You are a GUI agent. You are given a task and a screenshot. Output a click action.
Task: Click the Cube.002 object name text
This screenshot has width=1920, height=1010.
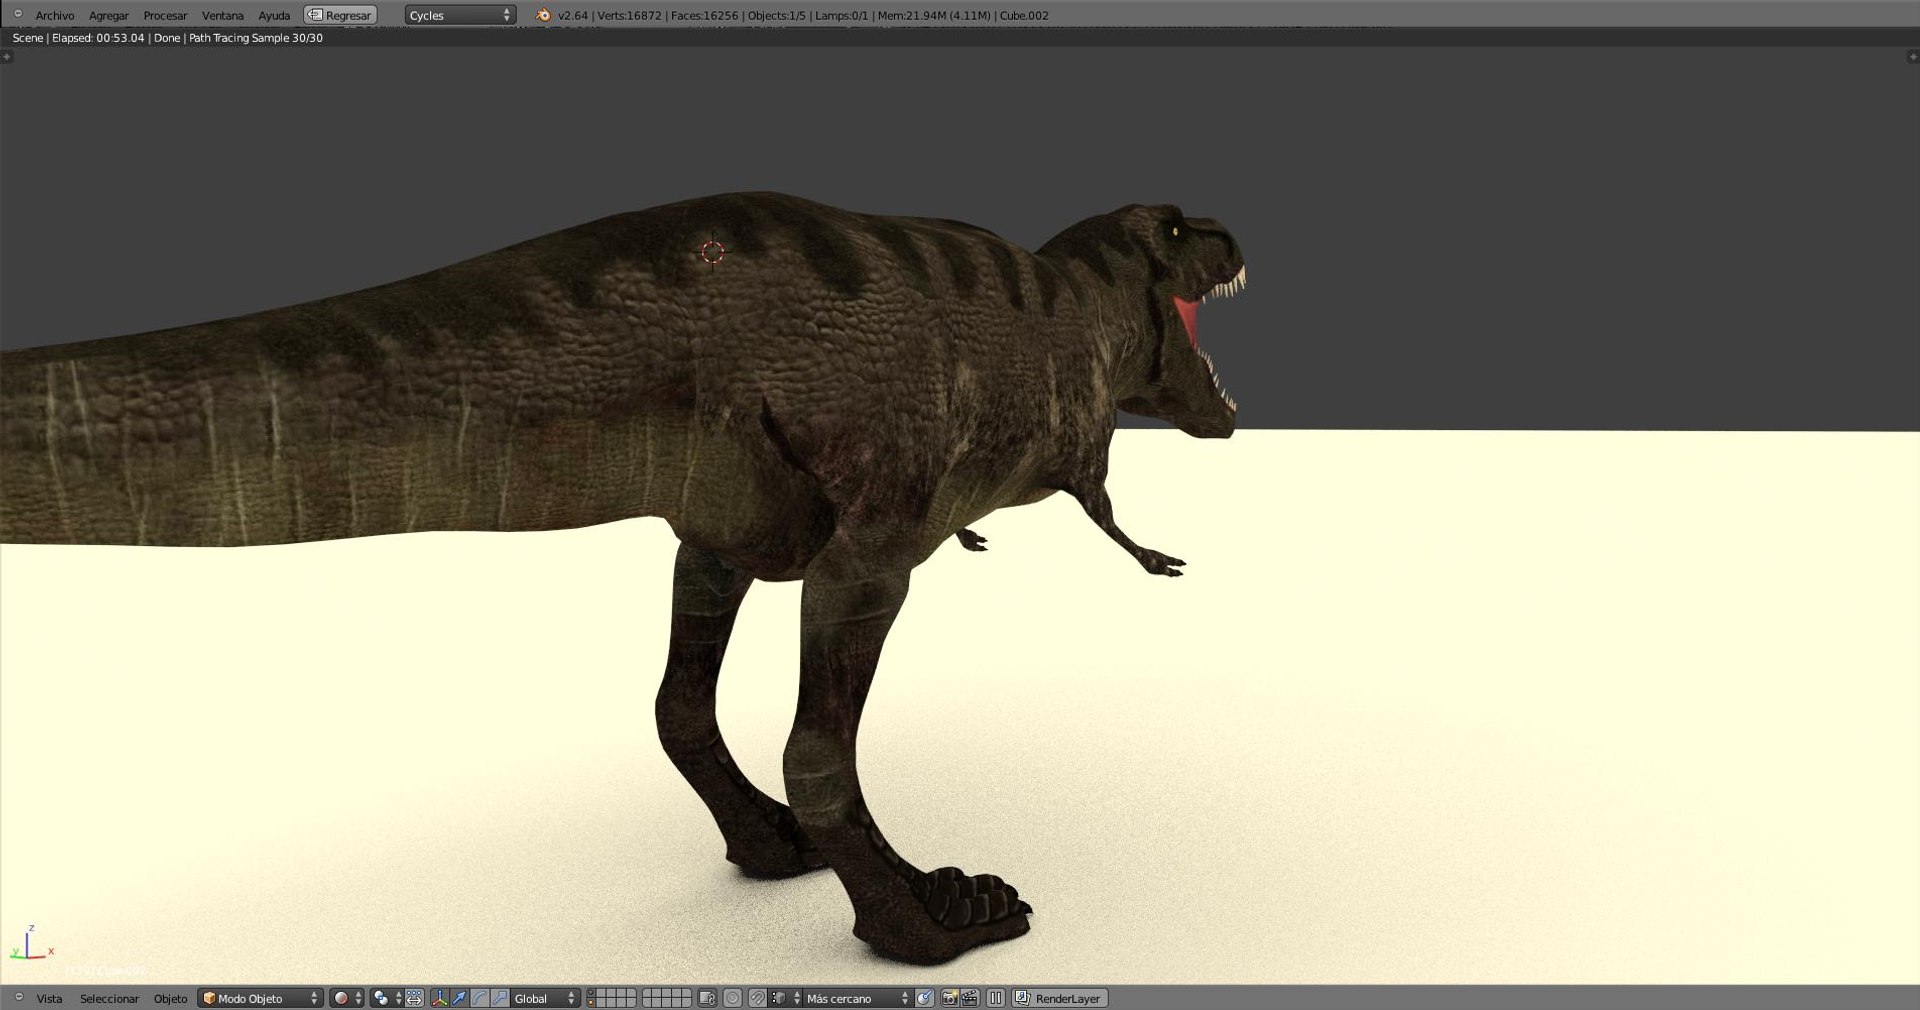click(x=1024, y=15)
